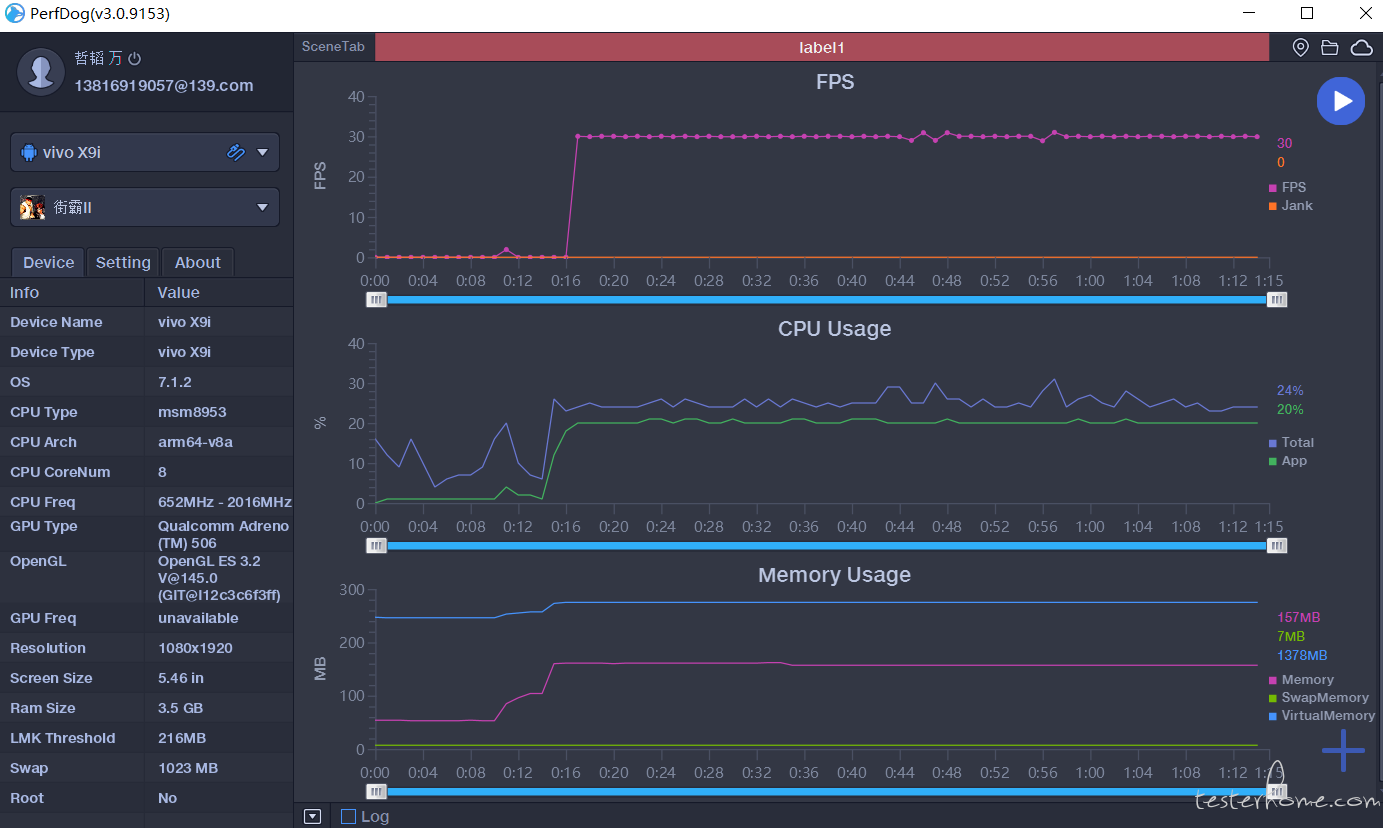1383x828 pixels.
Task: Click the 街霸II game app icon
Action: [x=33, y=207]
